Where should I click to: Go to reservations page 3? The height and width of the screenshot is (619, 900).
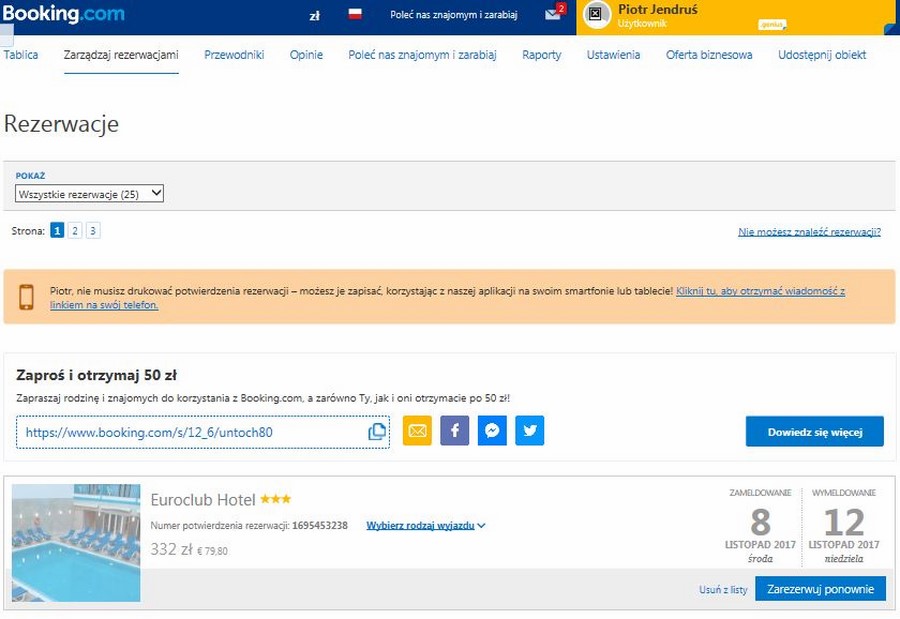[92, 231]
